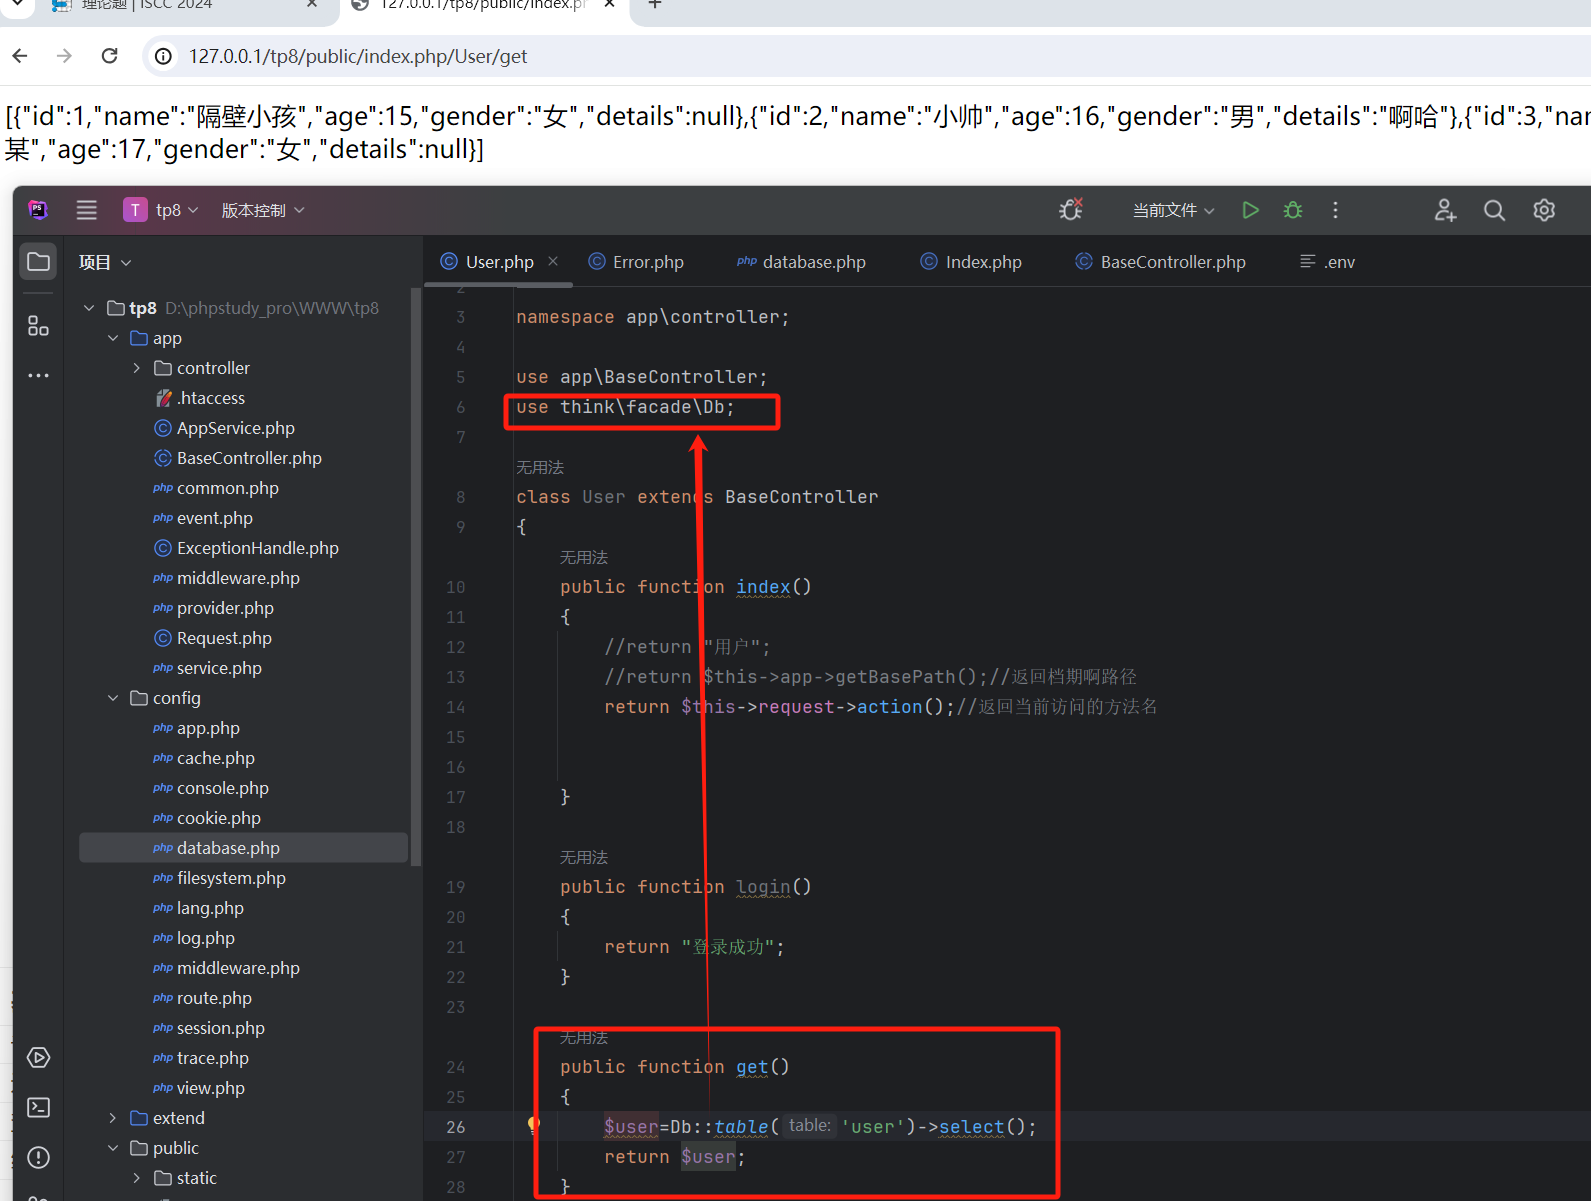Click the login method name in editor
Screen dimensions: 1591x1201
tap(763, 887)
